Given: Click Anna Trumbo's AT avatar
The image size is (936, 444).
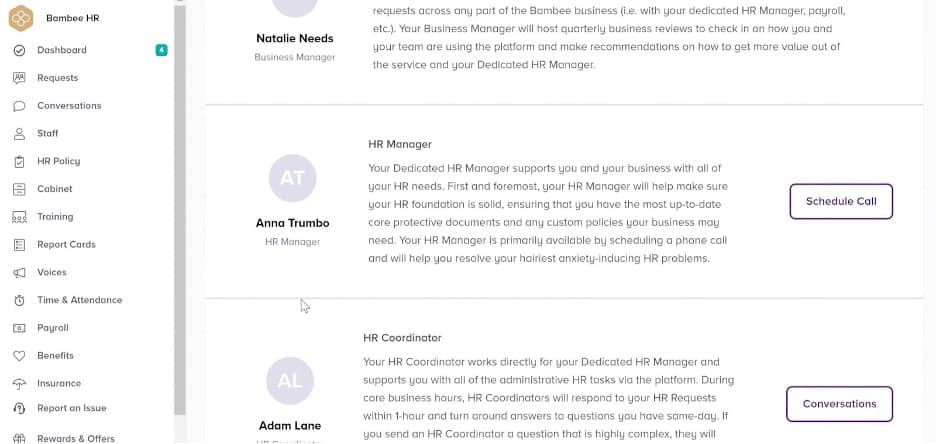Looking at the screenshot, I should [292, 179].
